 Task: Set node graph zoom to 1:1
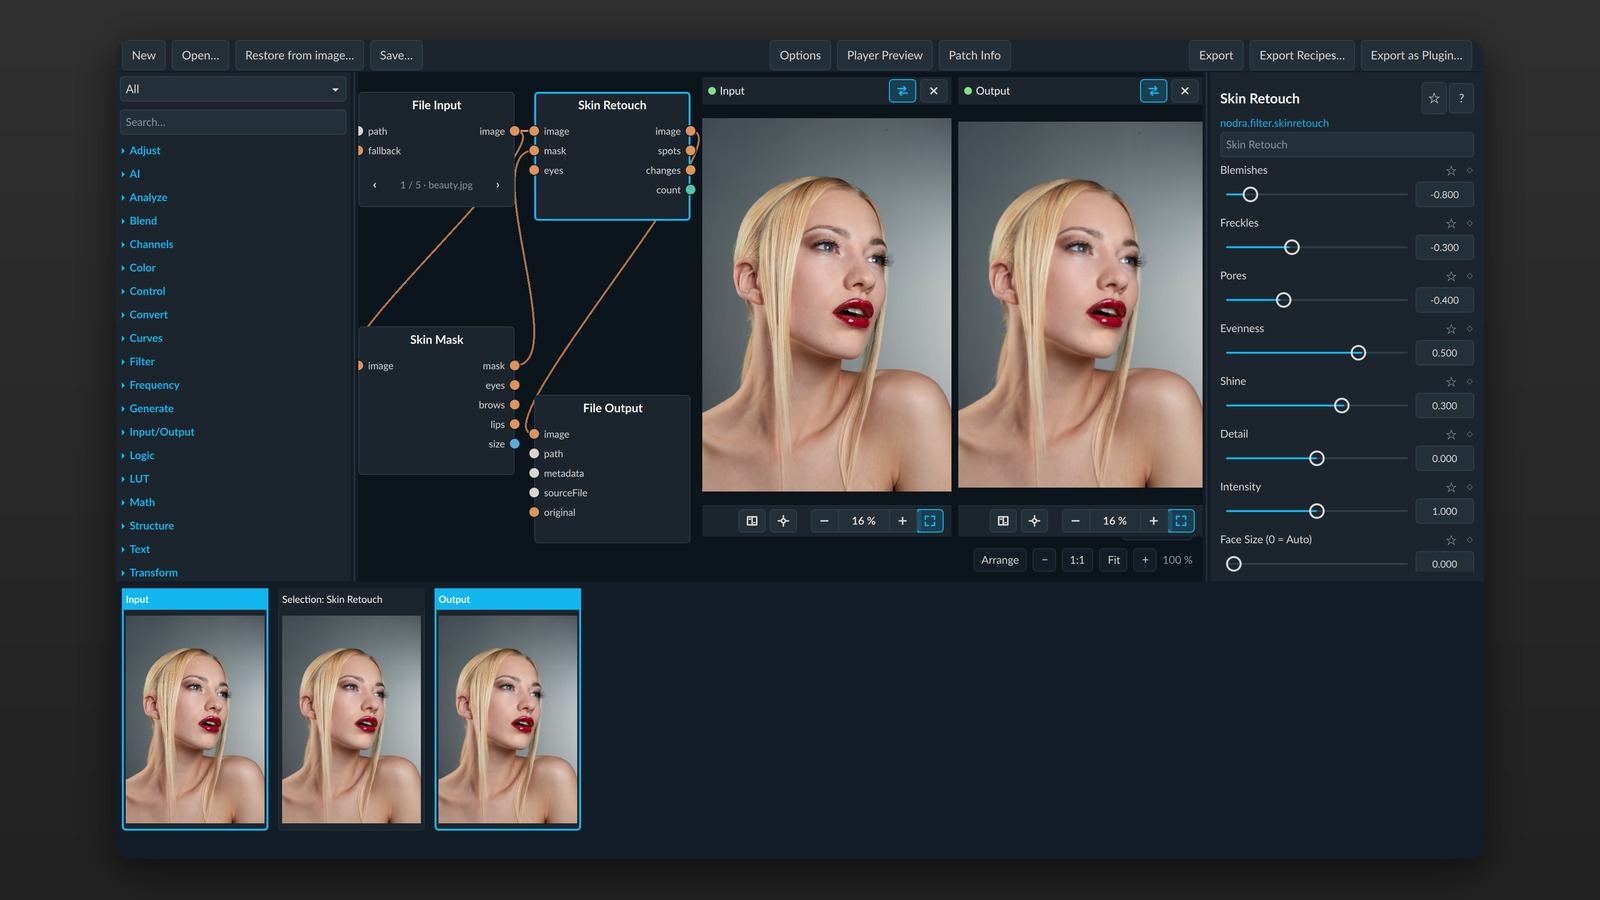point(1077,560)
